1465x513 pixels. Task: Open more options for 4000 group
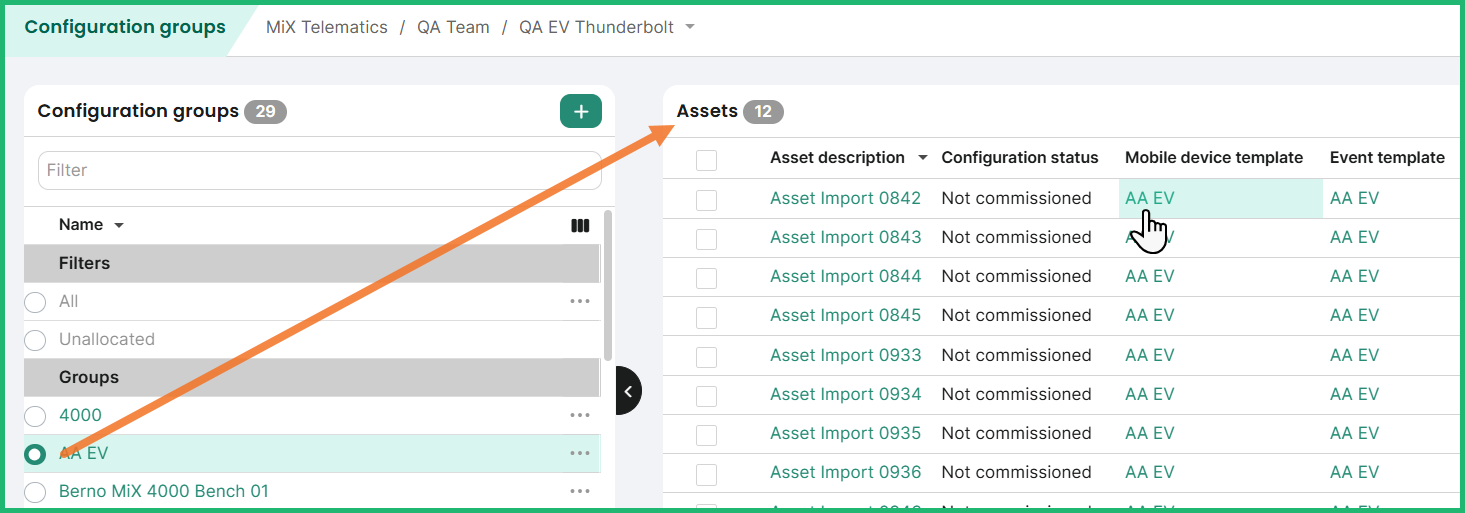pos(580,415)
